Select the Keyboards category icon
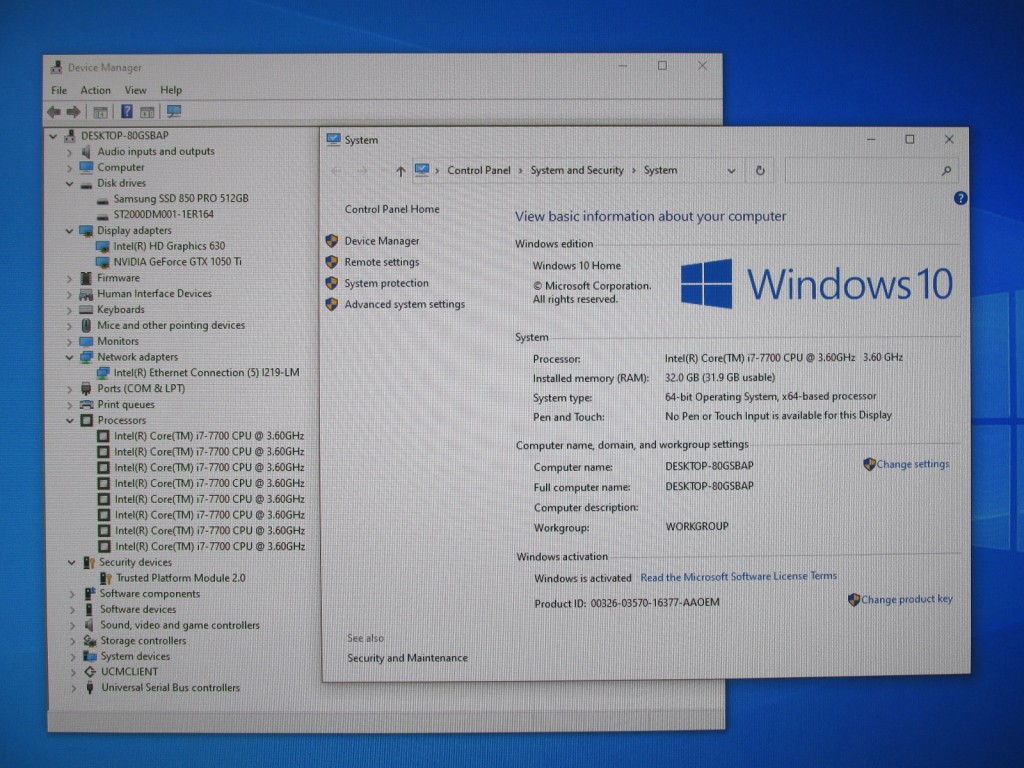The width and height of the screenshot is (1024, 768). (86, 310)
